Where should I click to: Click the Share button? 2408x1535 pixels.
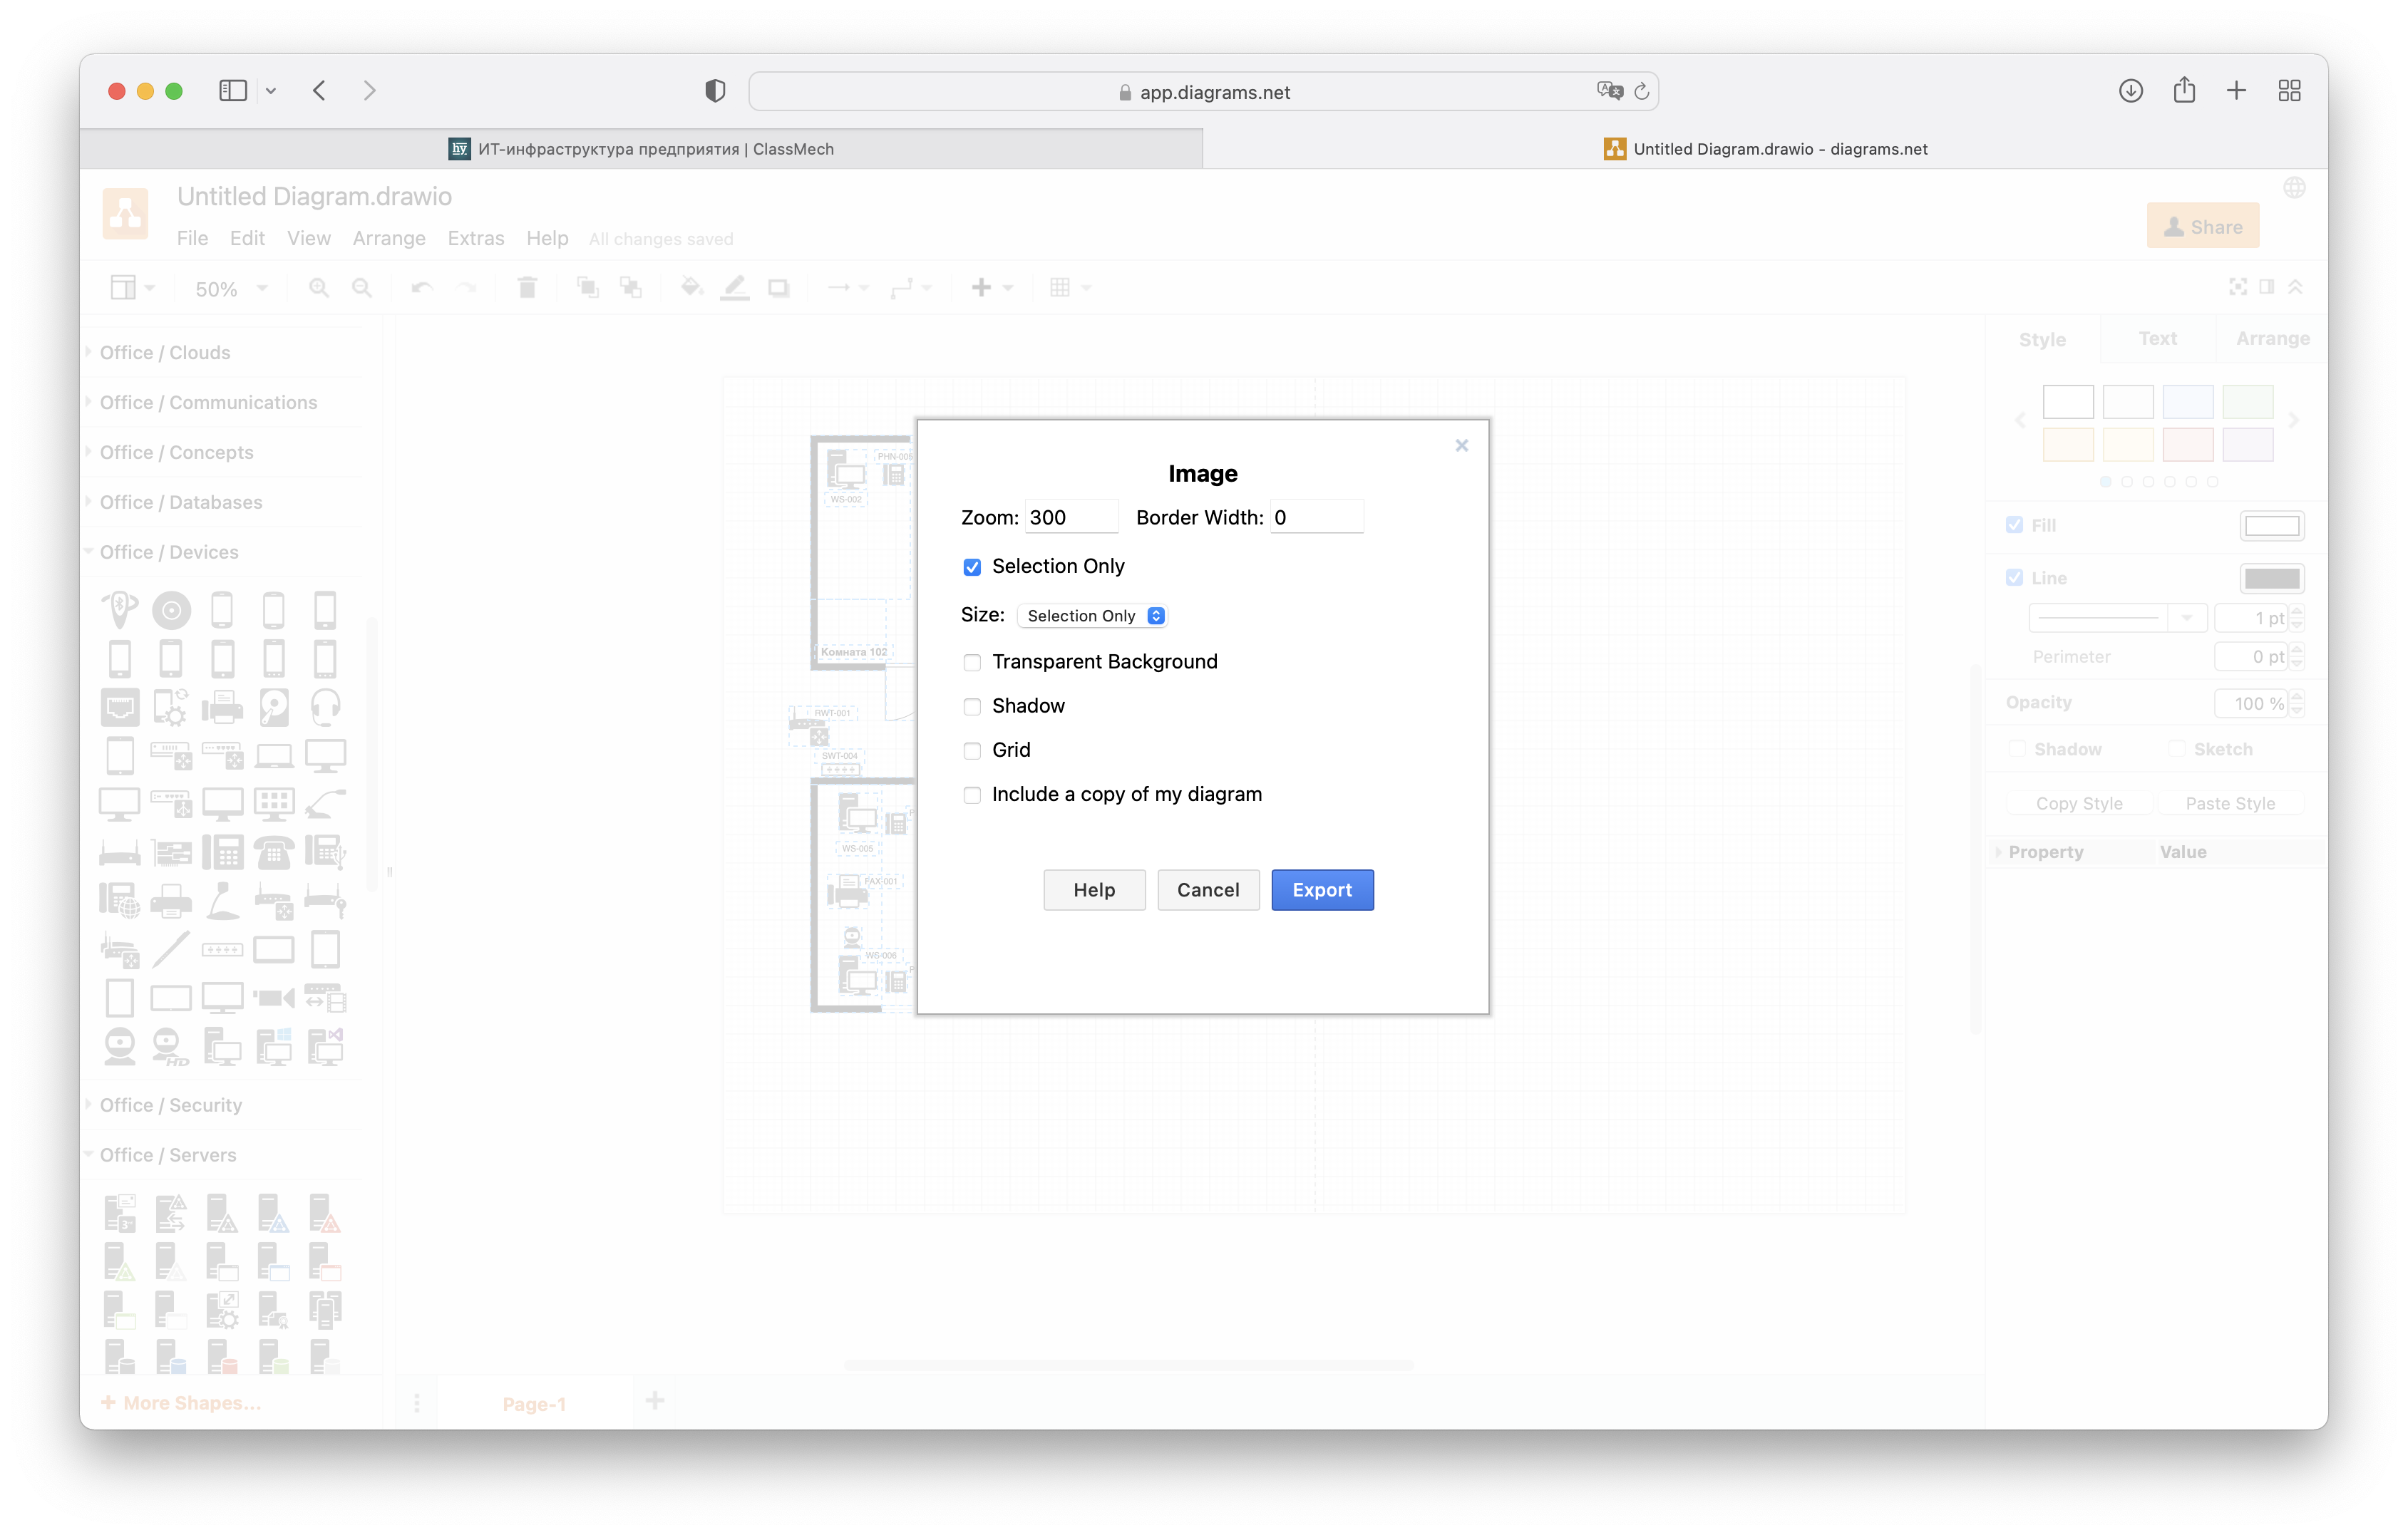(x=2203, y=227)
